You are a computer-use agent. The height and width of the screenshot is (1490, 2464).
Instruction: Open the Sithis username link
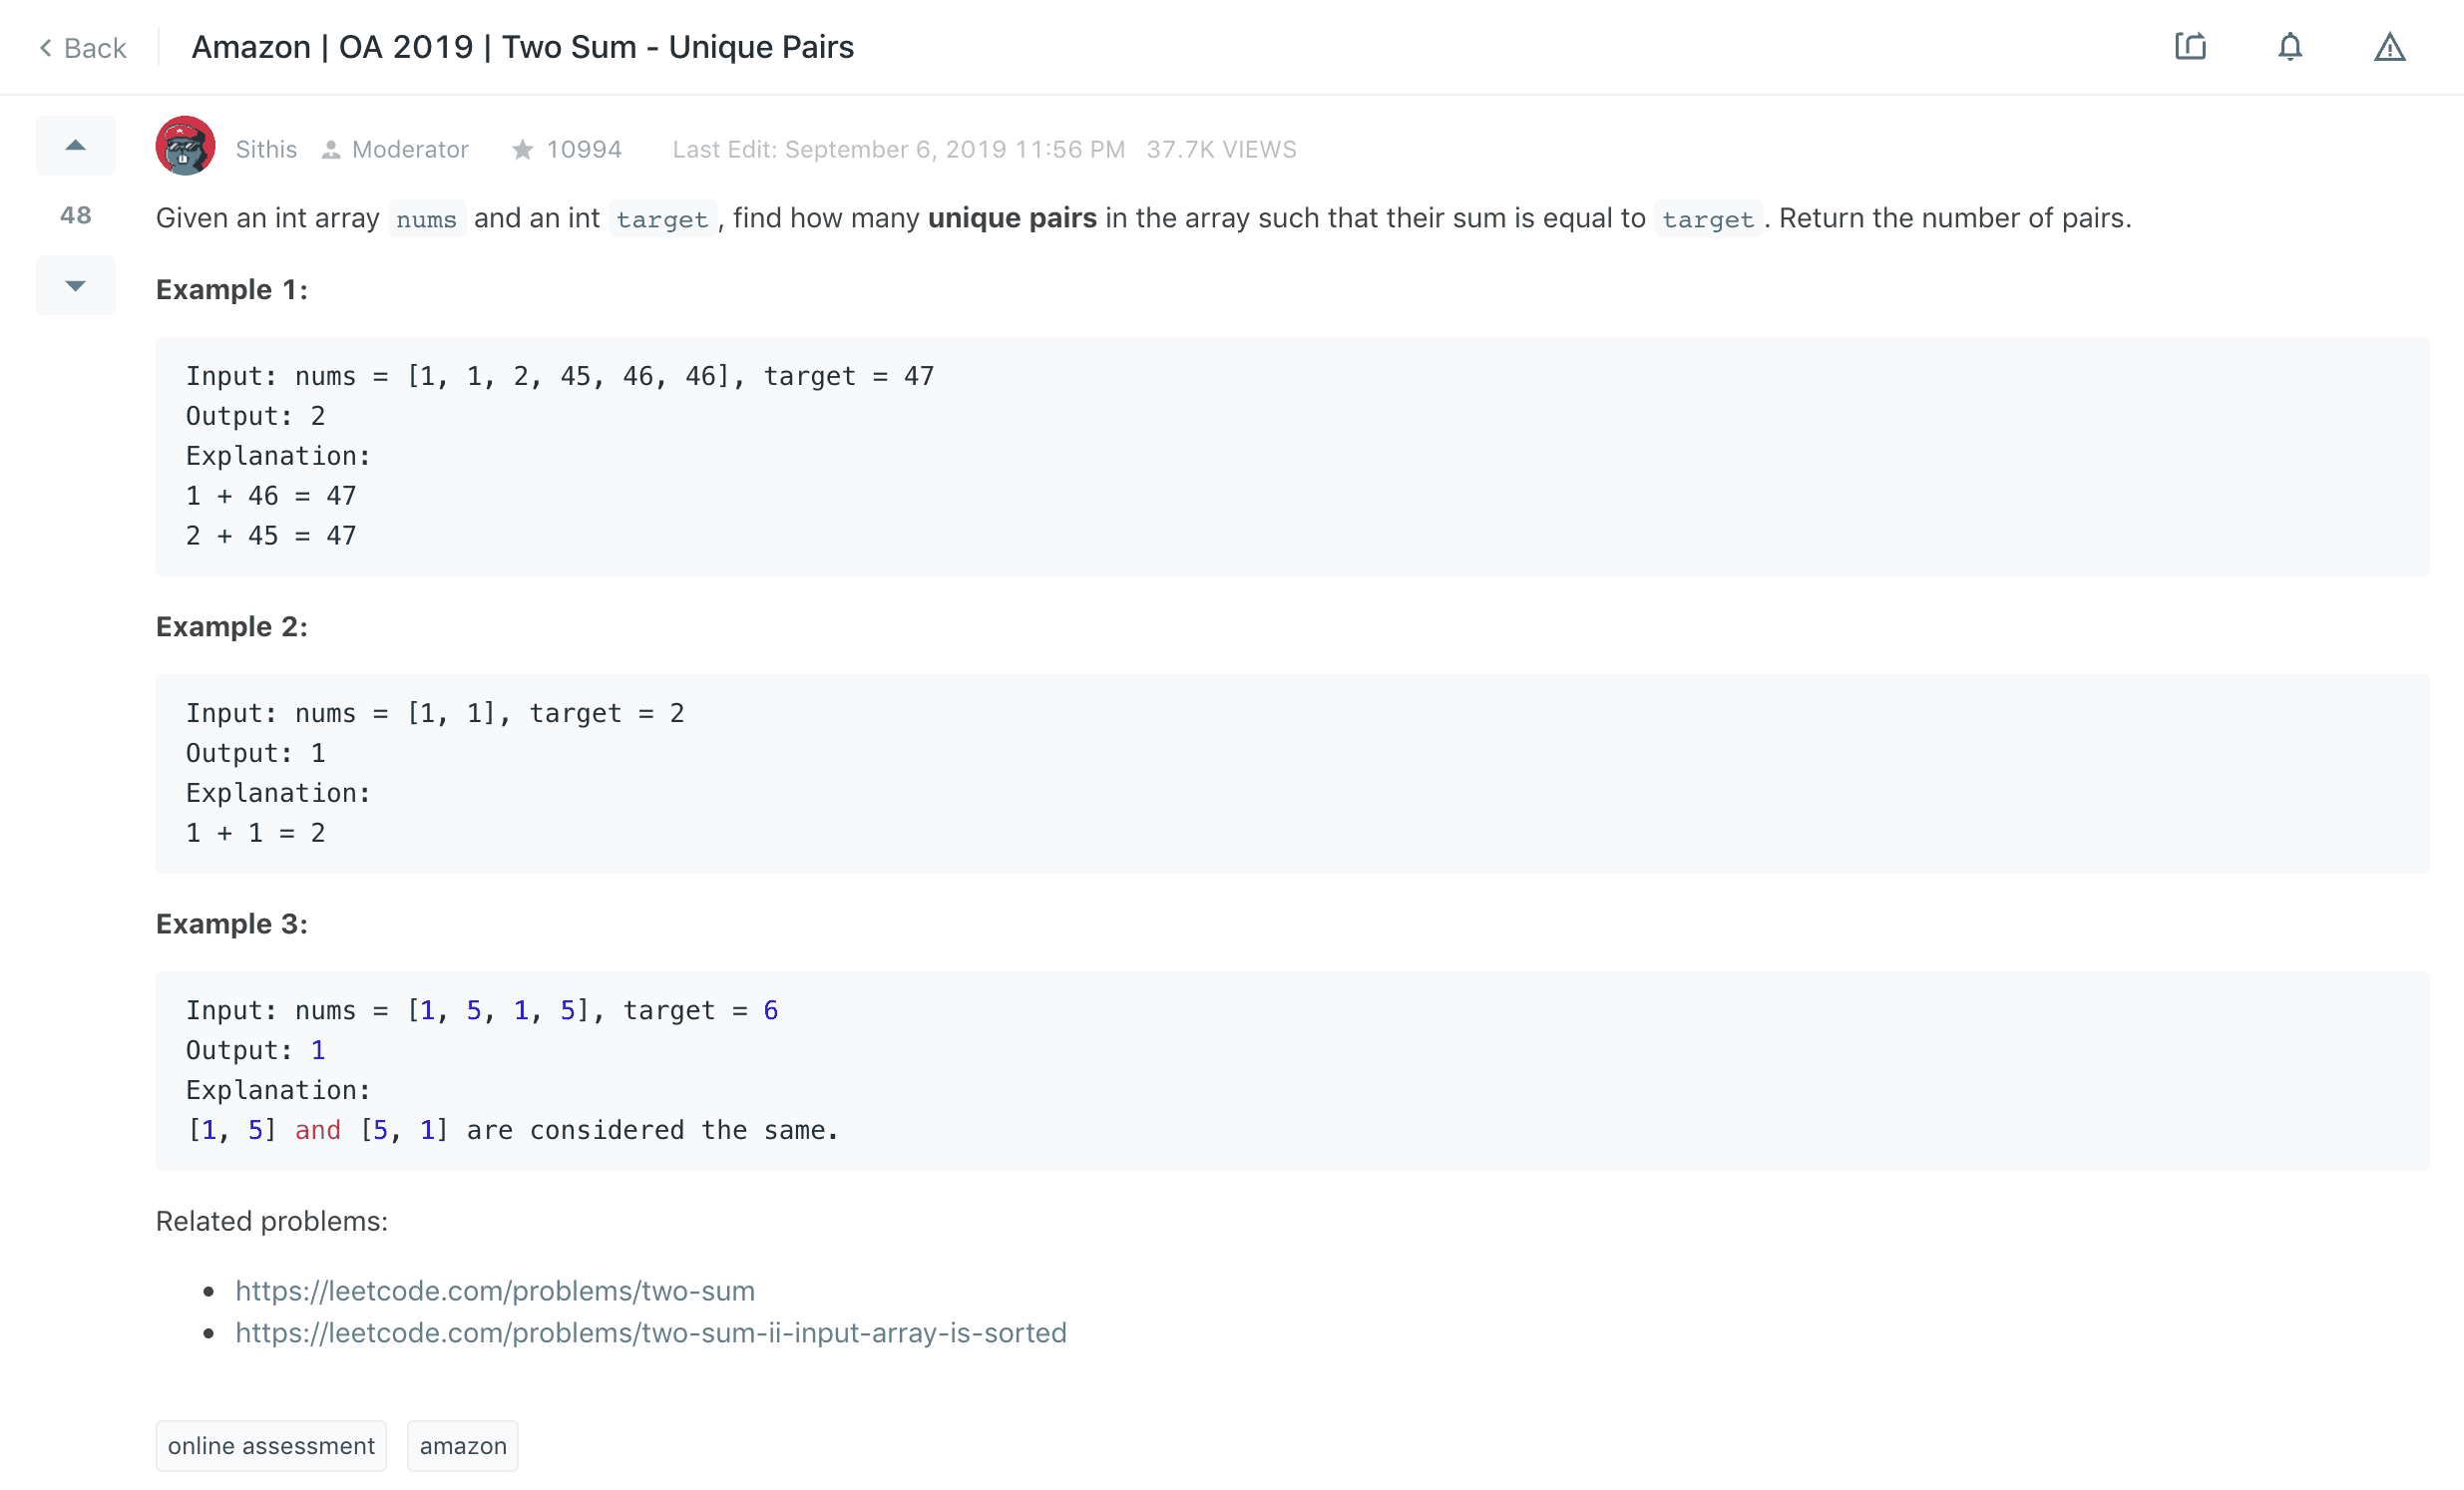tap(266, 150)
